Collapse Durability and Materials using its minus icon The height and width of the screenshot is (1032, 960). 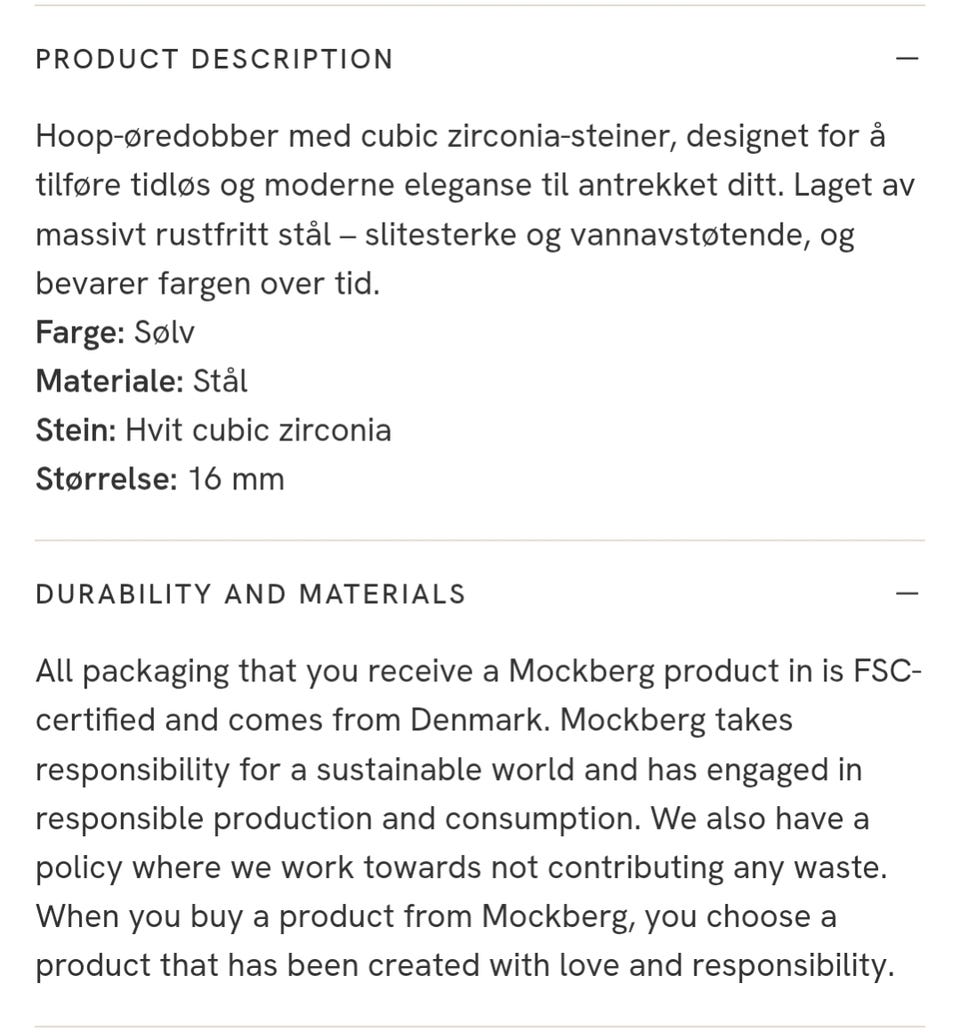(x=906, y=594)
